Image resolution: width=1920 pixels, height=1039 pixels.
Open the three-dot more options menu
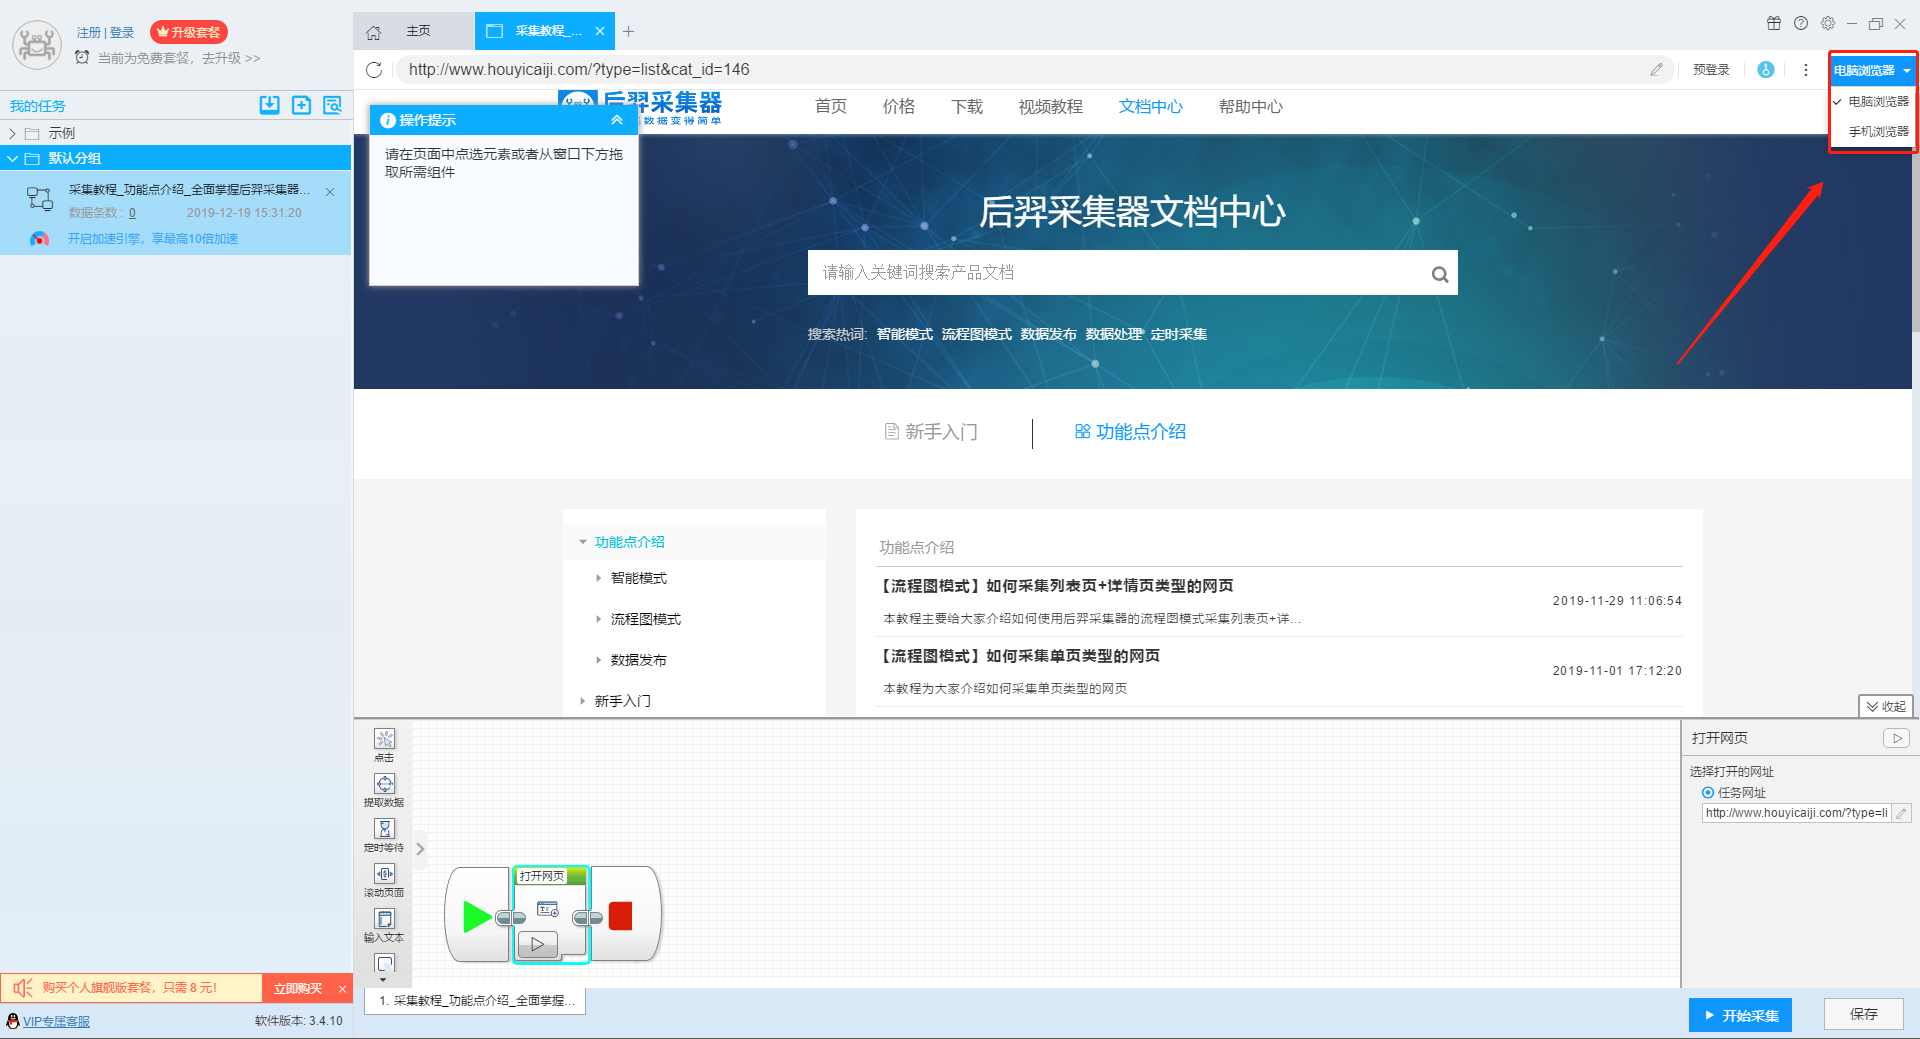(x=1806, y=70)
